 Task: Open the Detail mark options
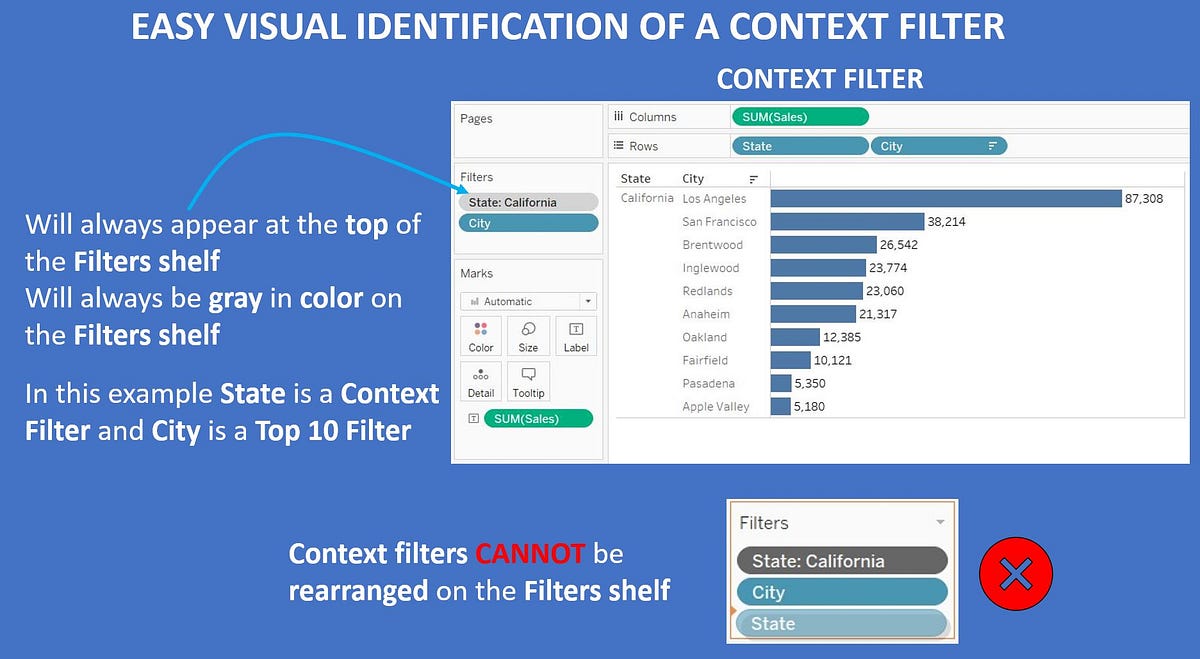click(481, 381)
